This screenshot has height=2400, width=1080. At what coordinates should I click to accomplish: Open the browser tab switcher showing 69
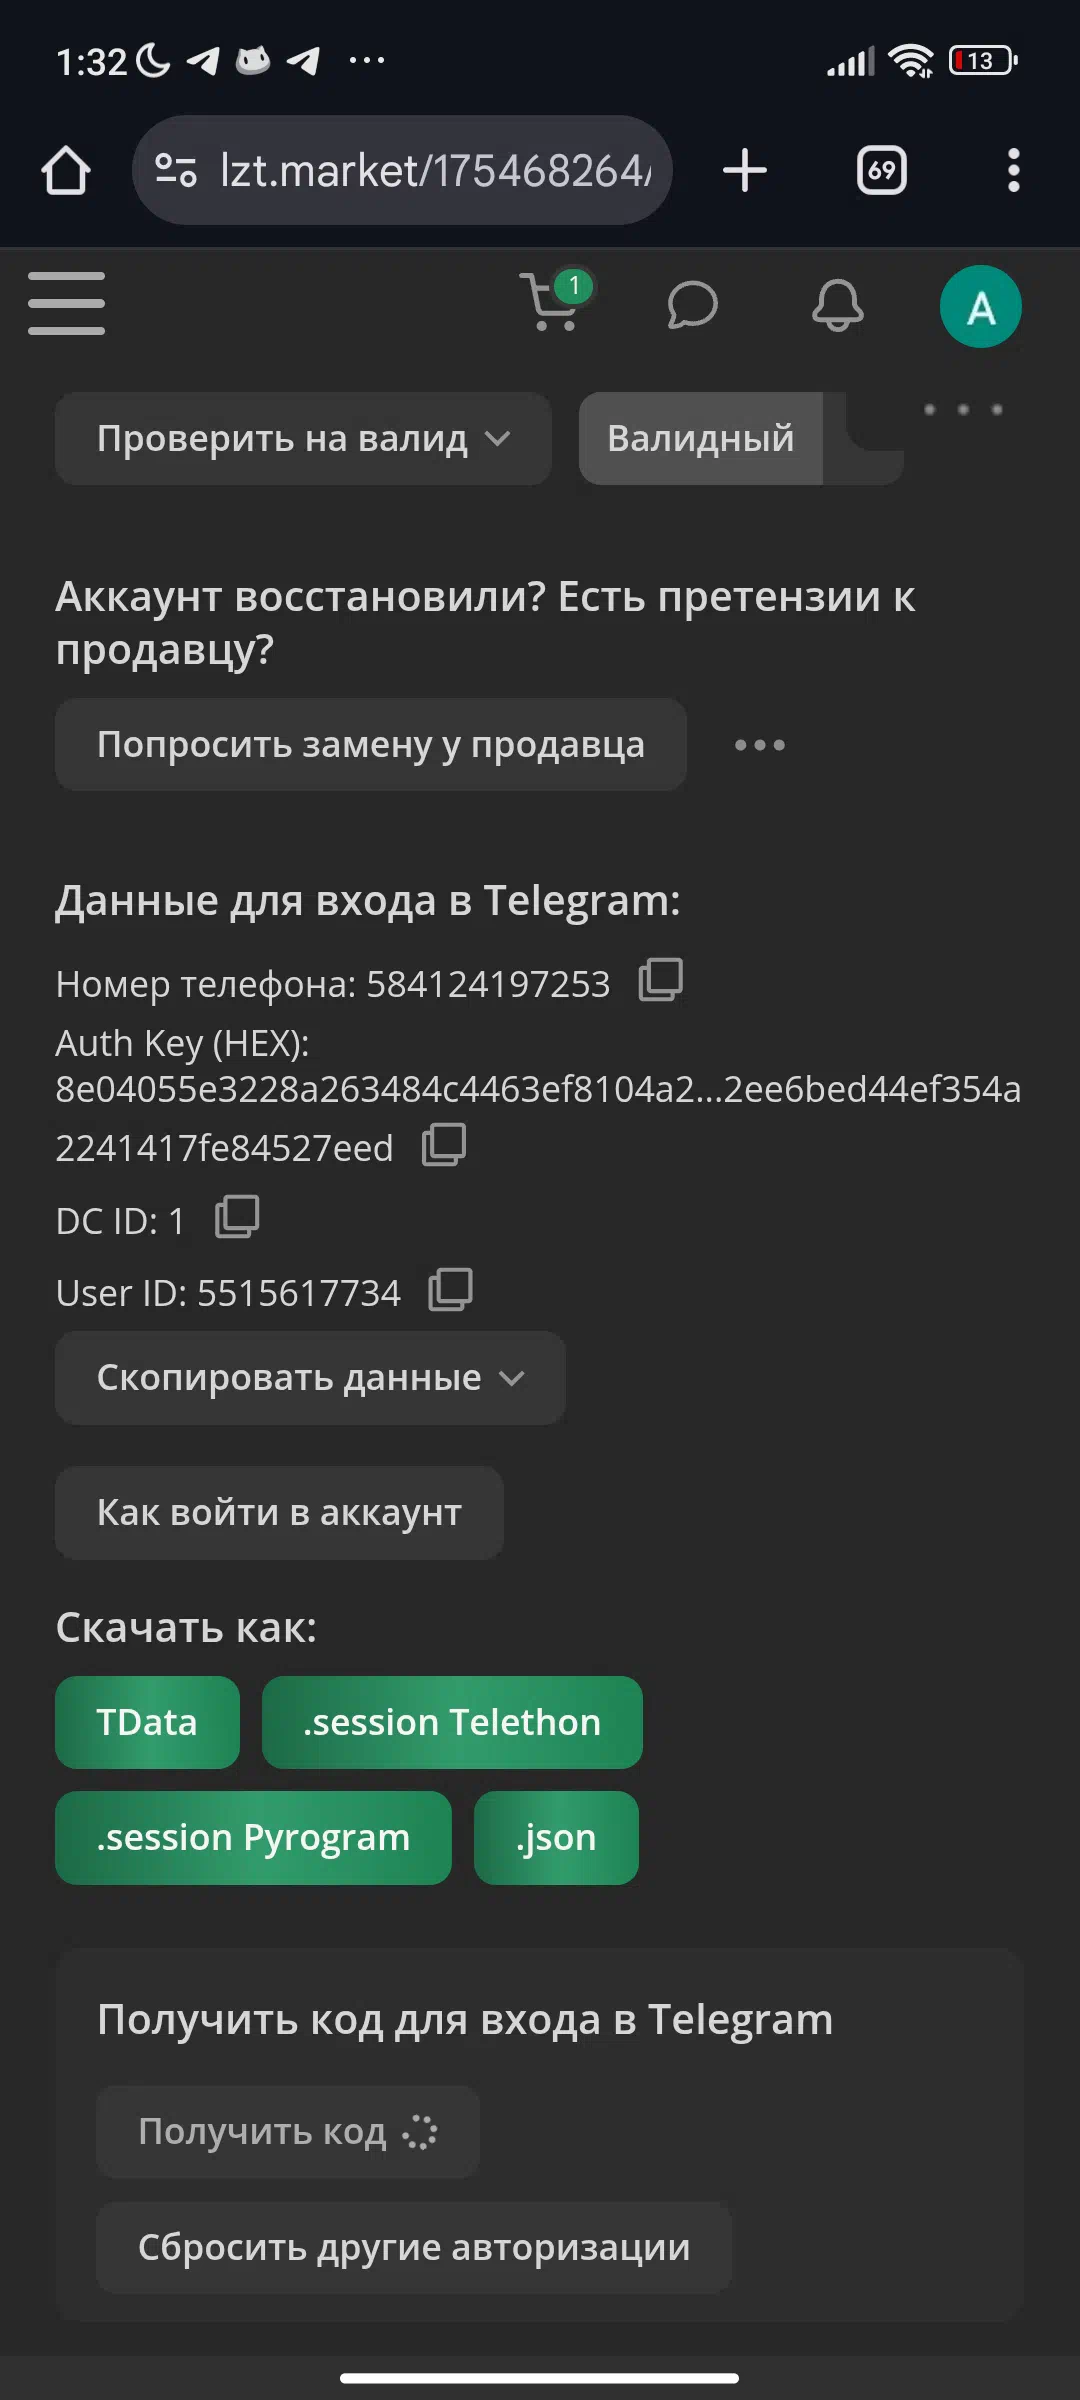[x=882, y=170]
